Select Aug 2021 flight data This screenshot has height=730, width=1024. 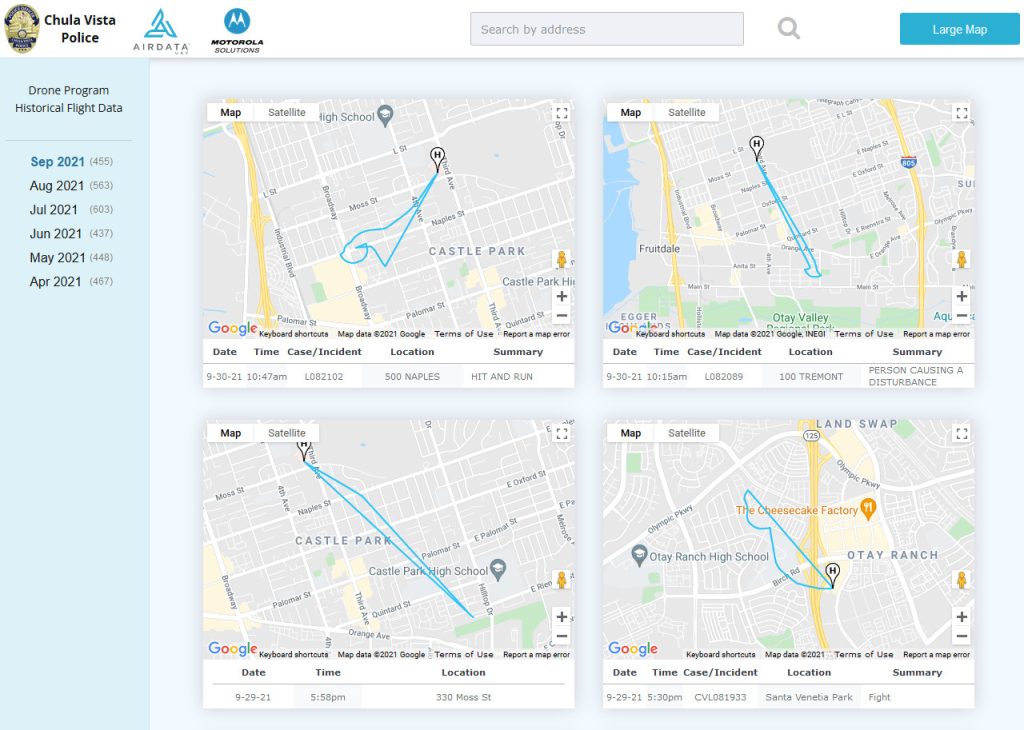click(57, 186)
